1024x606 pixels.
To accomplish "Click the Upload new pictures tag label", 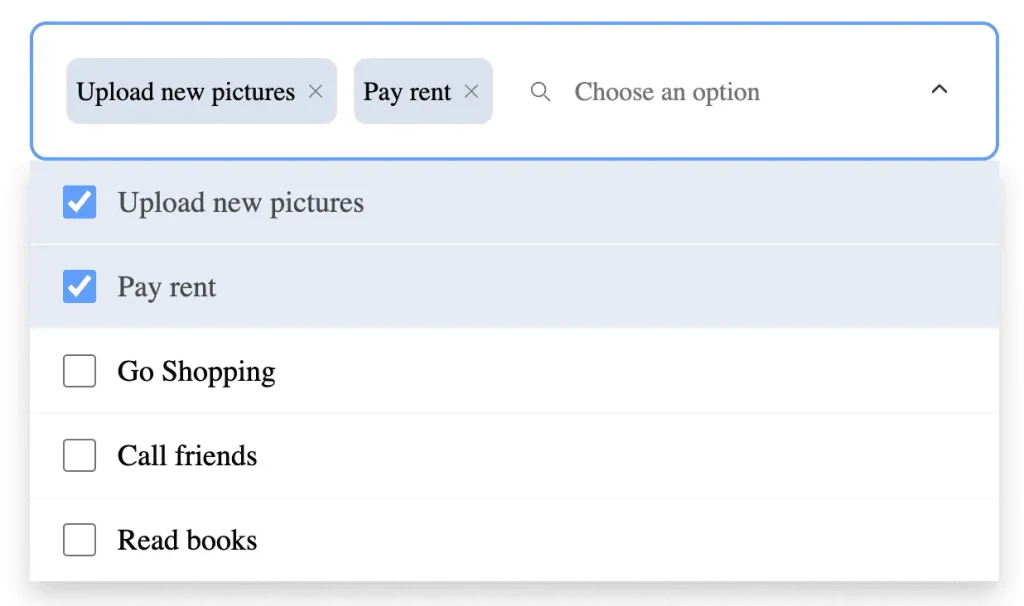I will 185,91.
